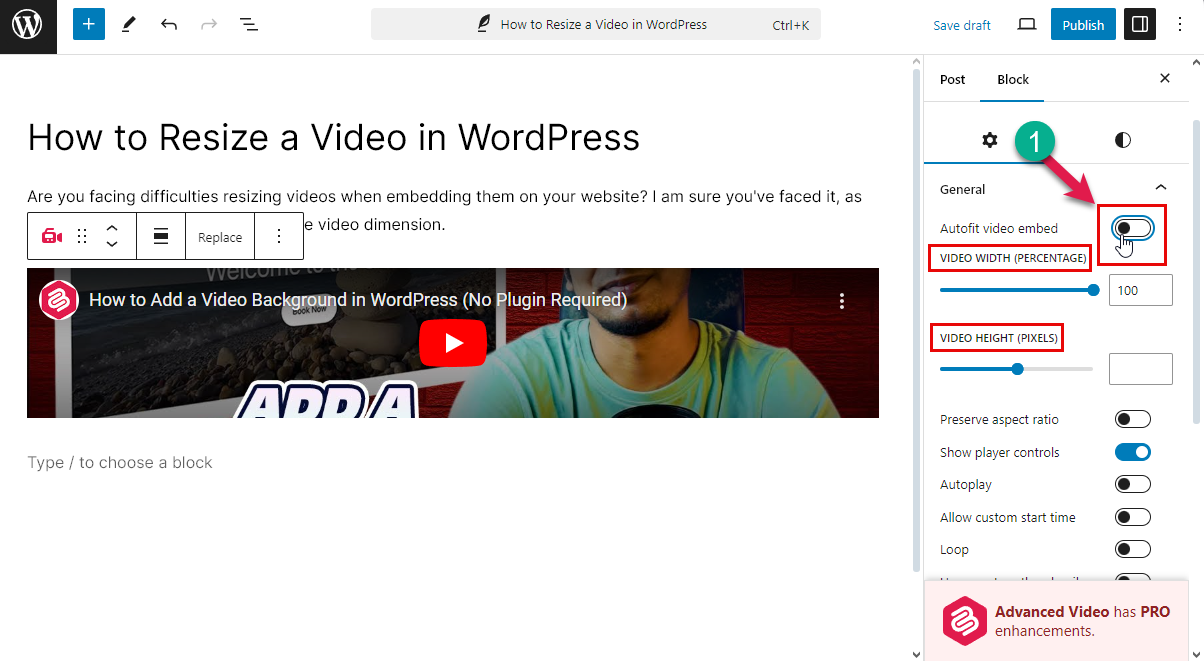Image resolution: width=1204 pixels, height=661 pixels.
Task: Click the video width value input field
Action: point(1140,290)
